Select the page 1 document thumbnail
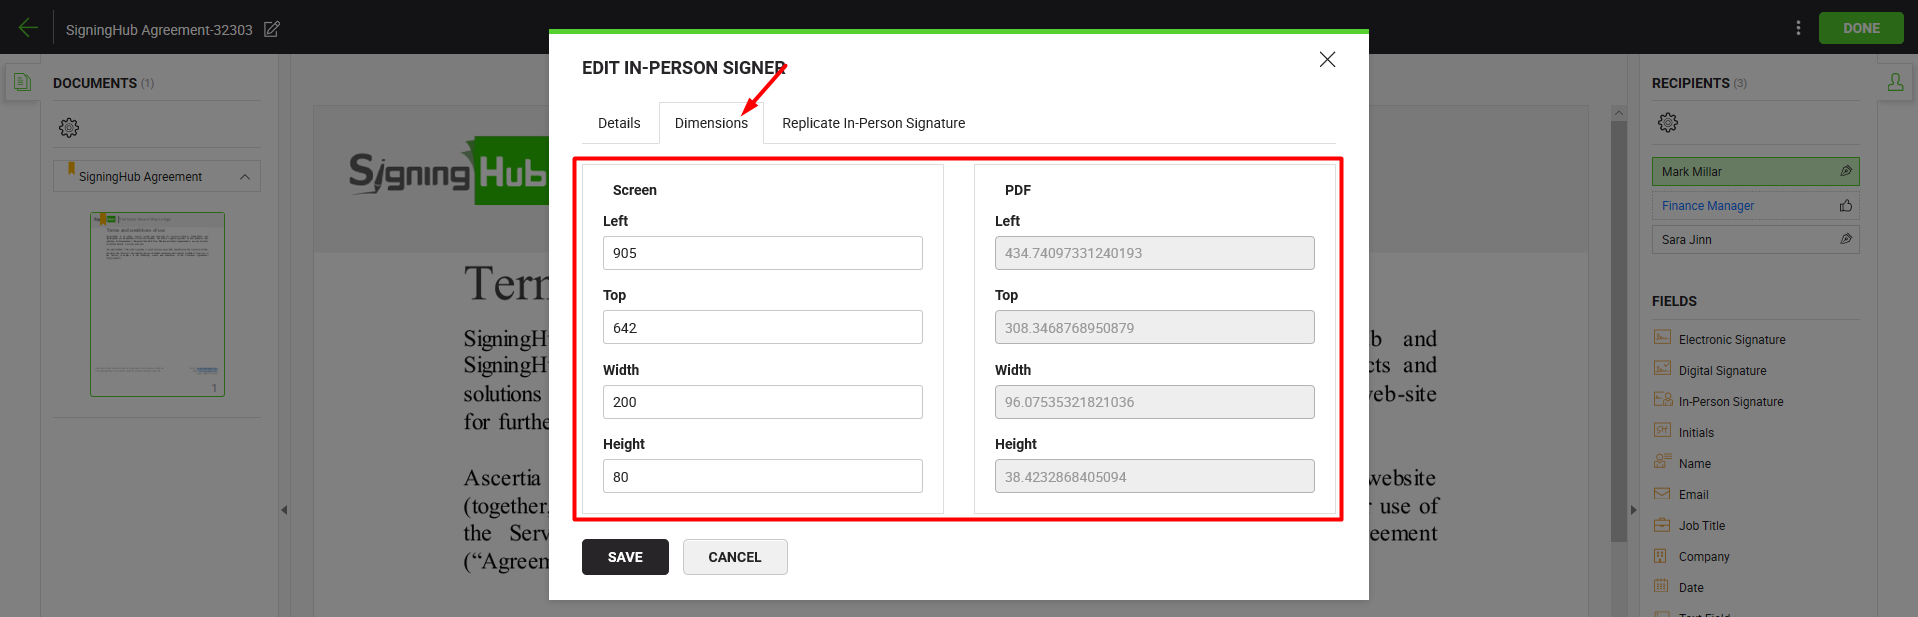Screen dimensions: 1918x617 pyautogui.click(x=157, y=304)
